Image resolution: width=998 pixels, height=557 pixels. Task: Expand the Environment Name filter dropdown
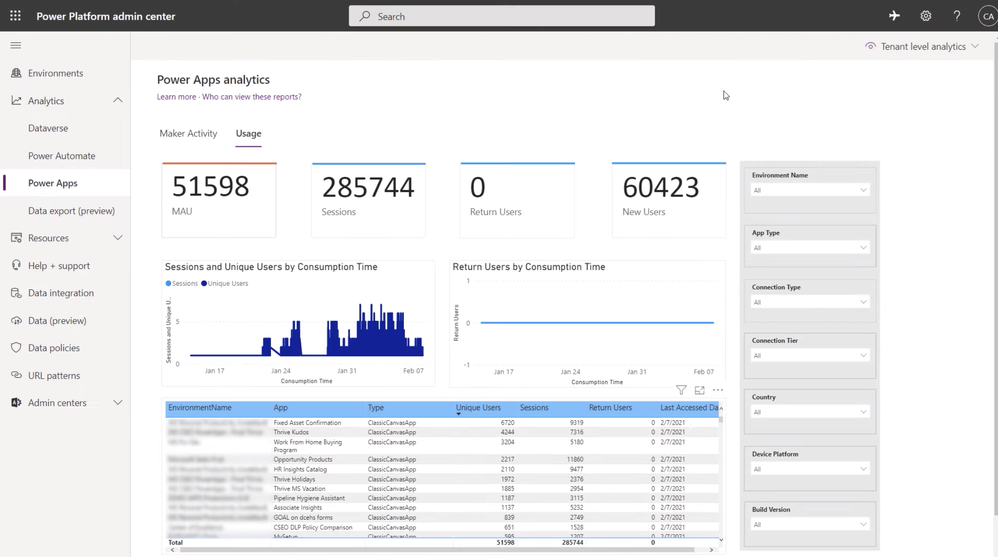809,190
